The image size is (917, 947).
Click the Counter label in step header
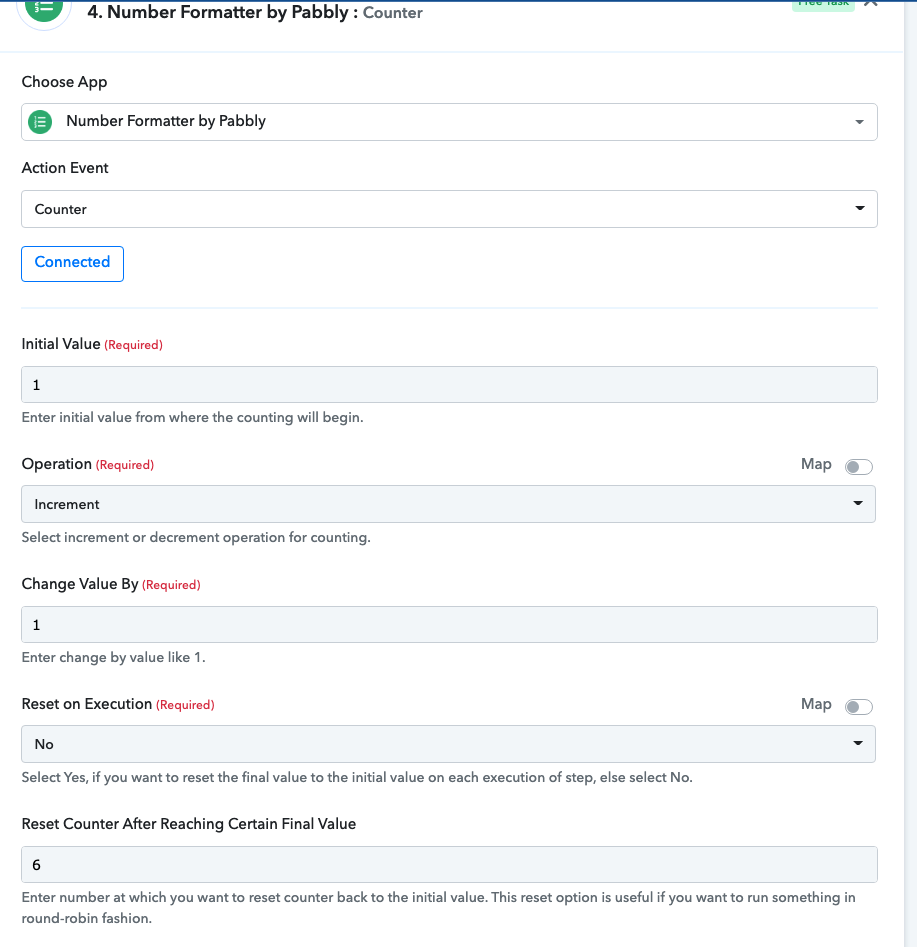pos(393,13)
